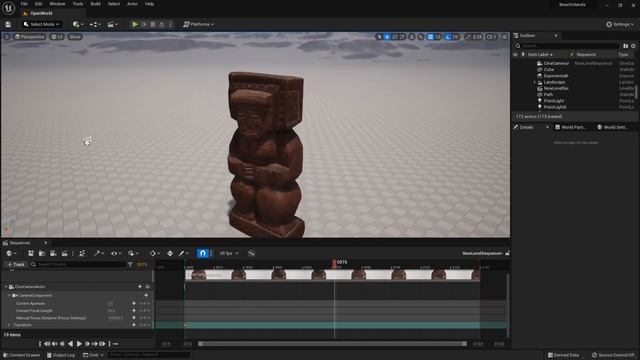Toggle scale snapping in viewport
Image resolution: width=640 pixels, height=360 pixels.
(x=469, y=37)
